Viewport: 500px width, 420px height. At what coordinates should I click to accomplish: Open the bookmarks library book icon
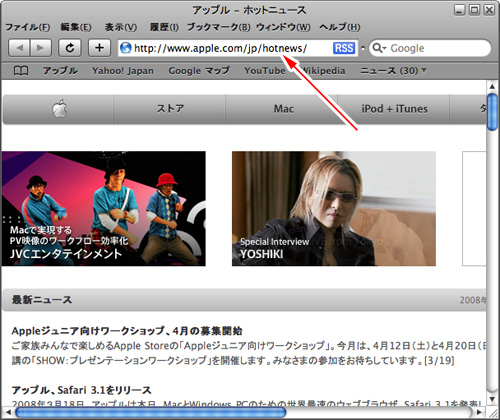21,71
